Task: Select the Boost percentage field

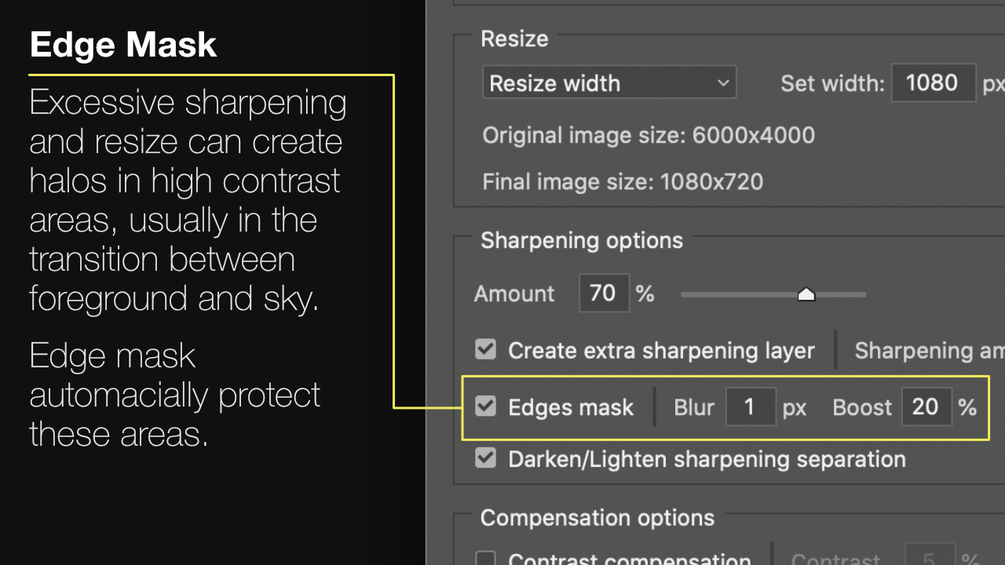Action: tap(925, 407)
